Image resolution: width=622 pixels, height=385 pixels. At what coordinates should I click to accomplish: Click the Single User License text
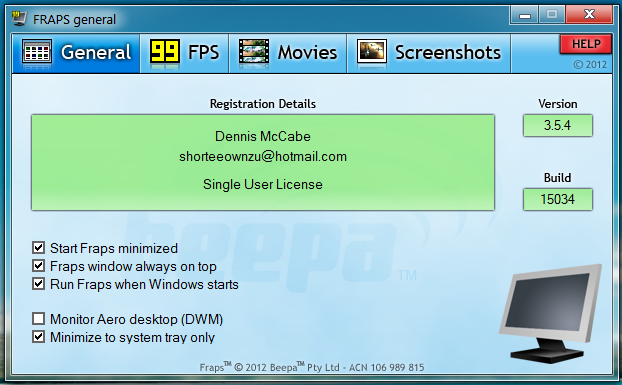click(x=263, y=184)
